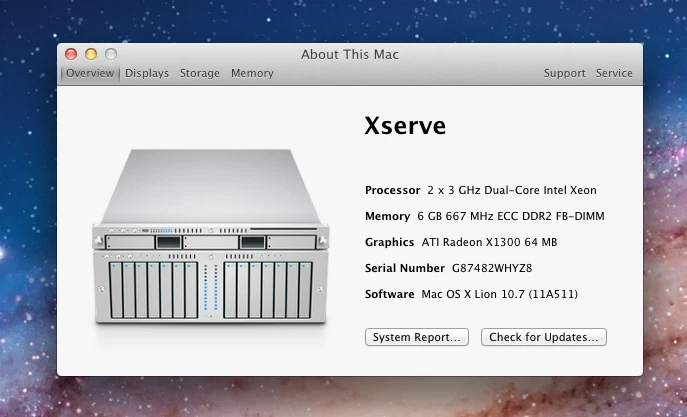
Task: Click the About This Mac title text
Action: coord(350,54)
